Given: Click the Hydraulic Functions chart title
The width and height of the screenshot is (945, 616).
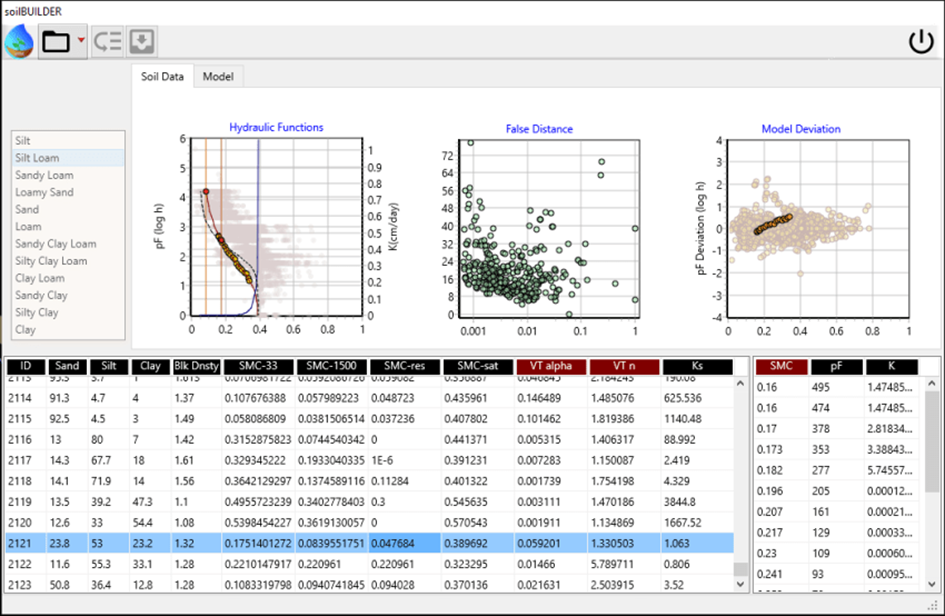Looking at the screenshot, I should click(x=276, y=128).
